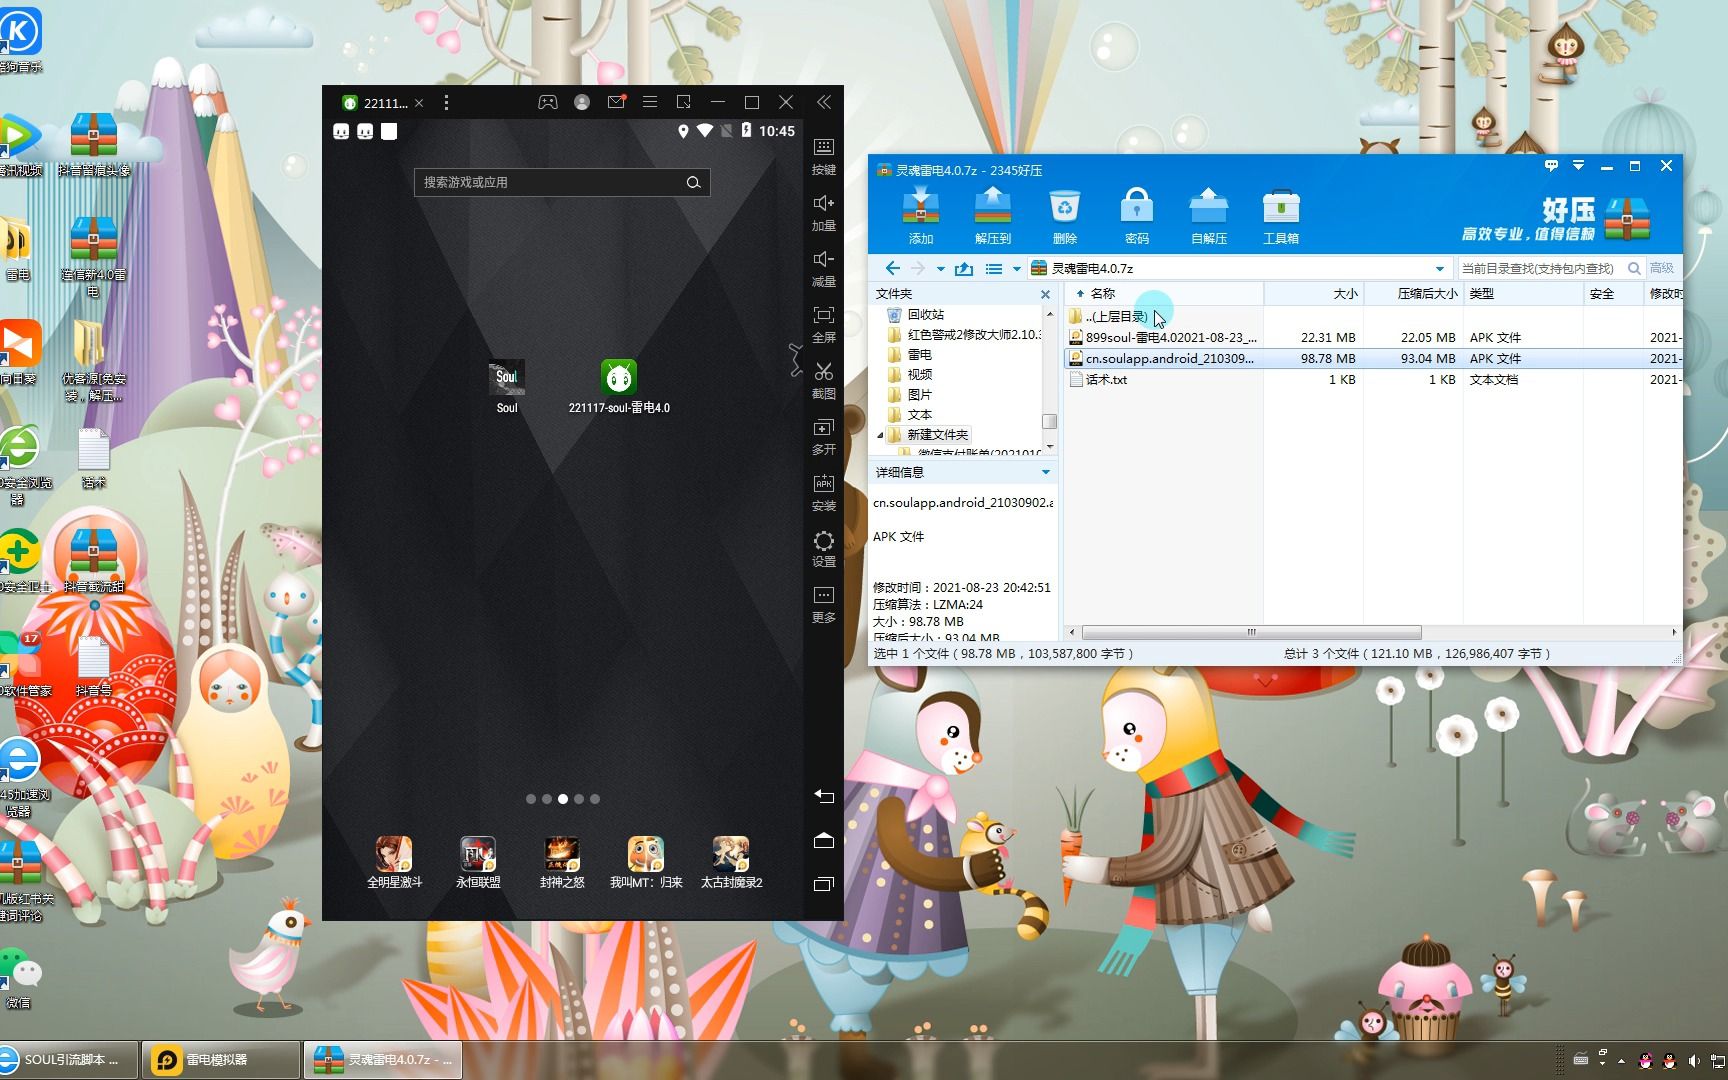The image size is (1728, 1080).
Task: Click the 解压到 (Extract to) toolbar icon
Action: 992,216
